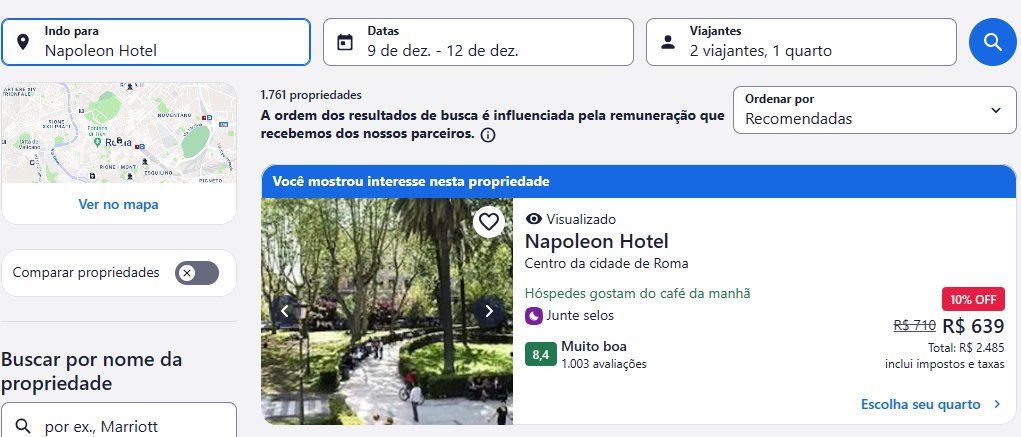Open Datas date range picker
Viewport: 1021px width, 437px height.
coord(478,42)
